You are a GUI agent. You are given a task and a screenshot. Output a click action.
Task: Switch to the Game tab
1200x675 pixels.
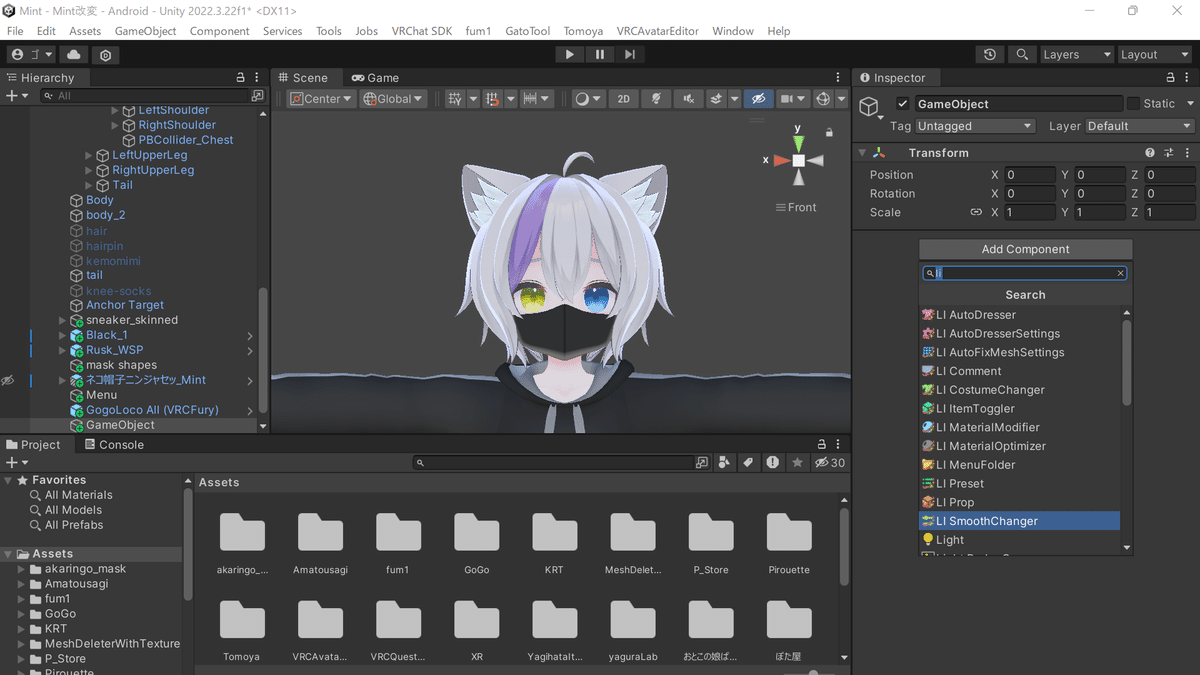tap(375, 78)
